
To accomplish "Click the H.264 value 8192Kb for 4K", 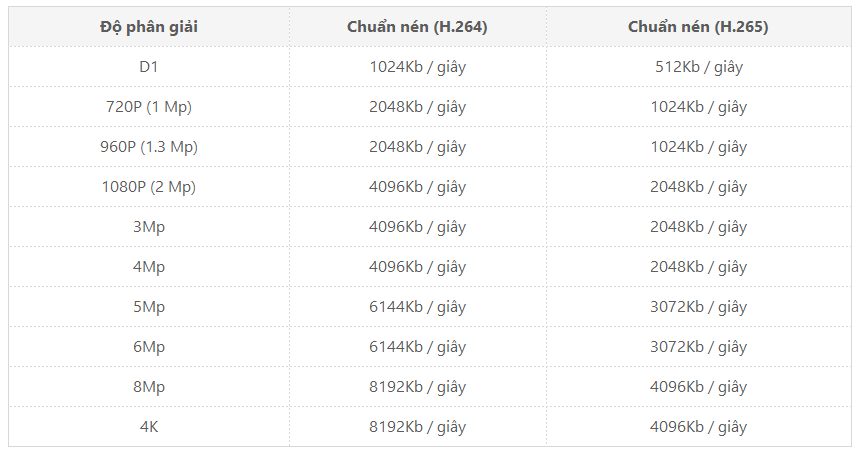I will 417,427.
